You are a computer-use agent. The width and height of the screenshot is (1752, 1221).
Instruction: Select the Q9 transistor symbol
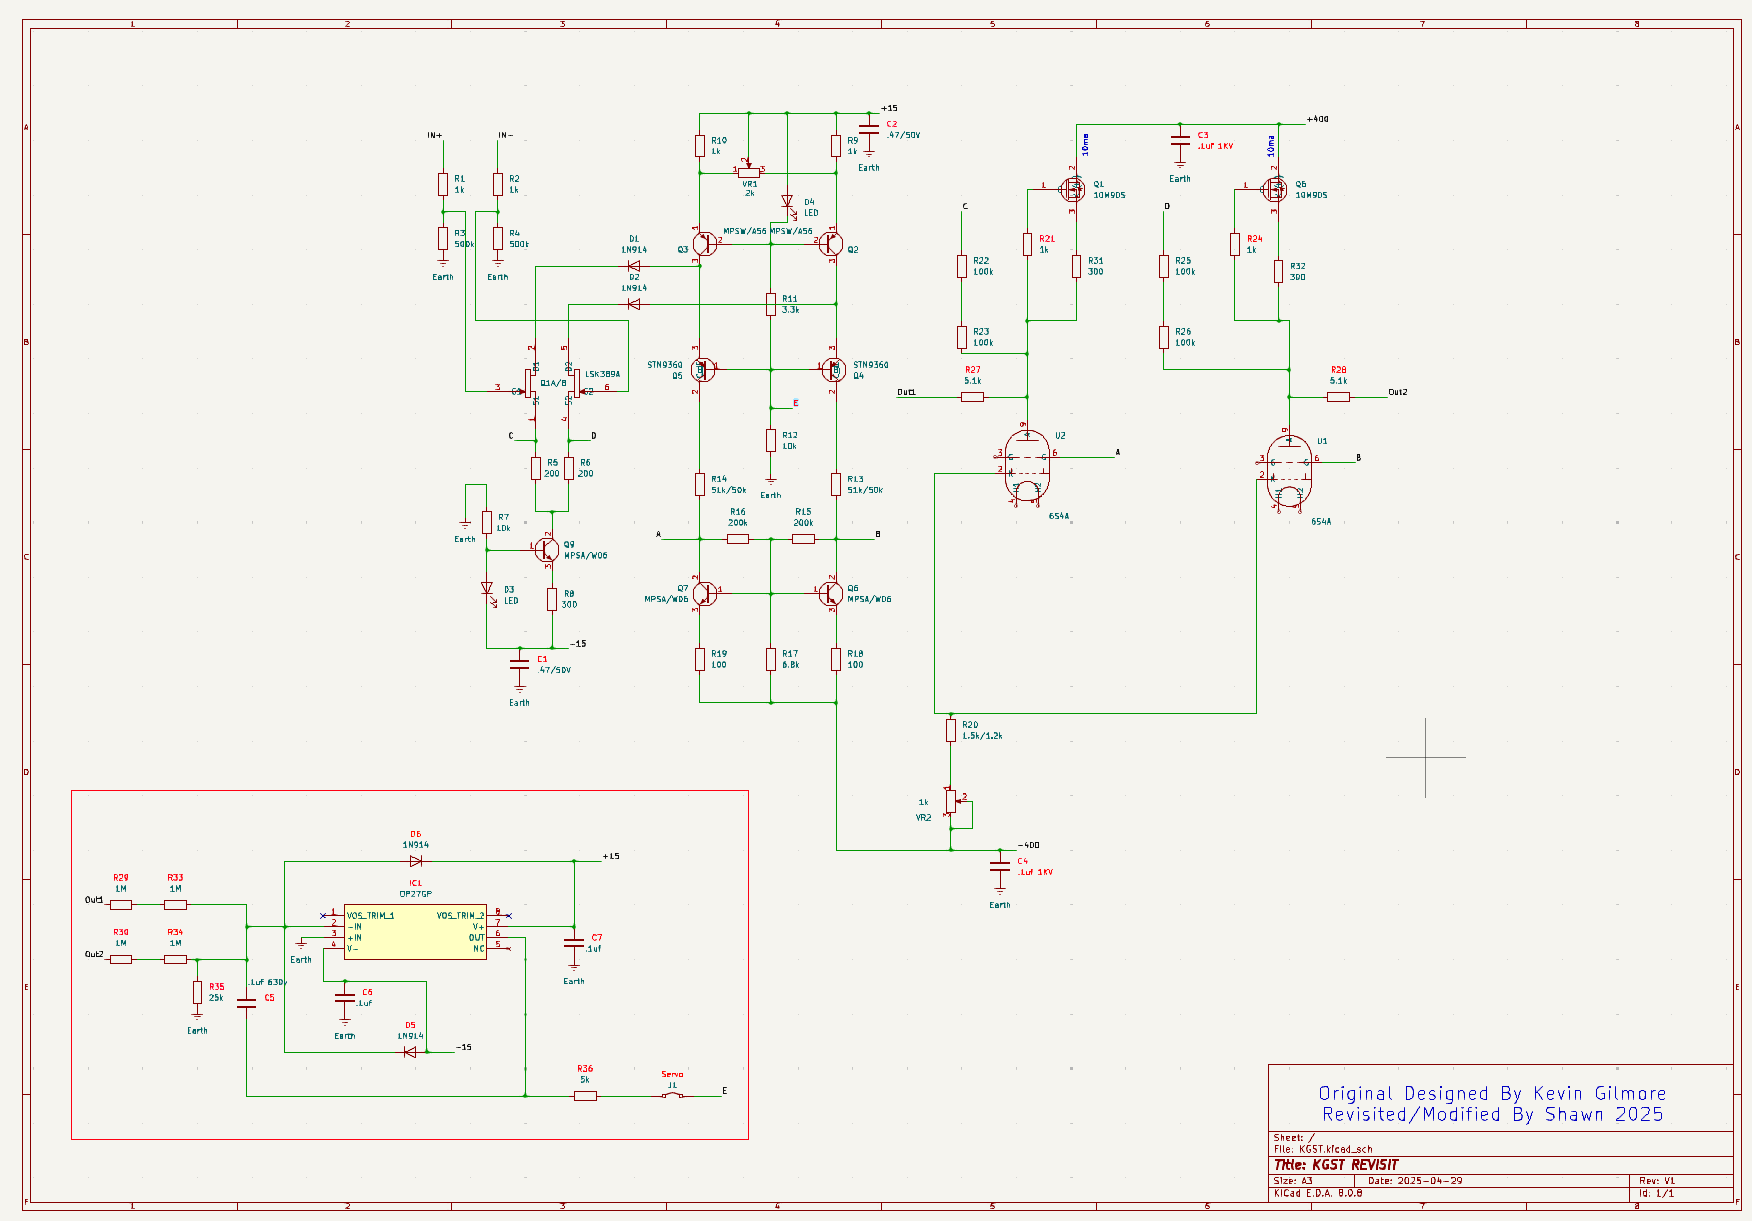(546, 549)
